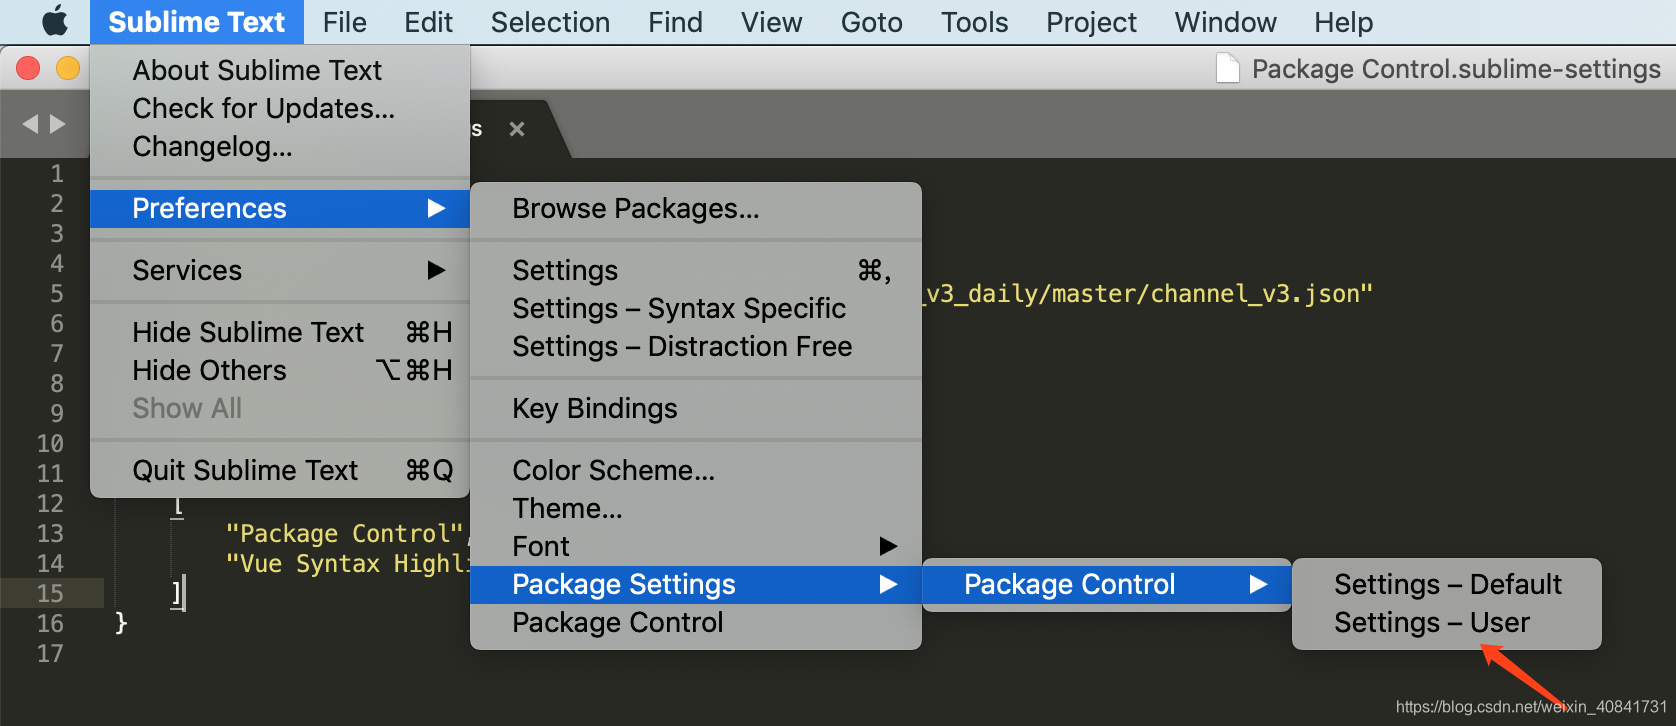Expand the Font submenu arrow
1676x726 pixels.
tap(888, 546)
